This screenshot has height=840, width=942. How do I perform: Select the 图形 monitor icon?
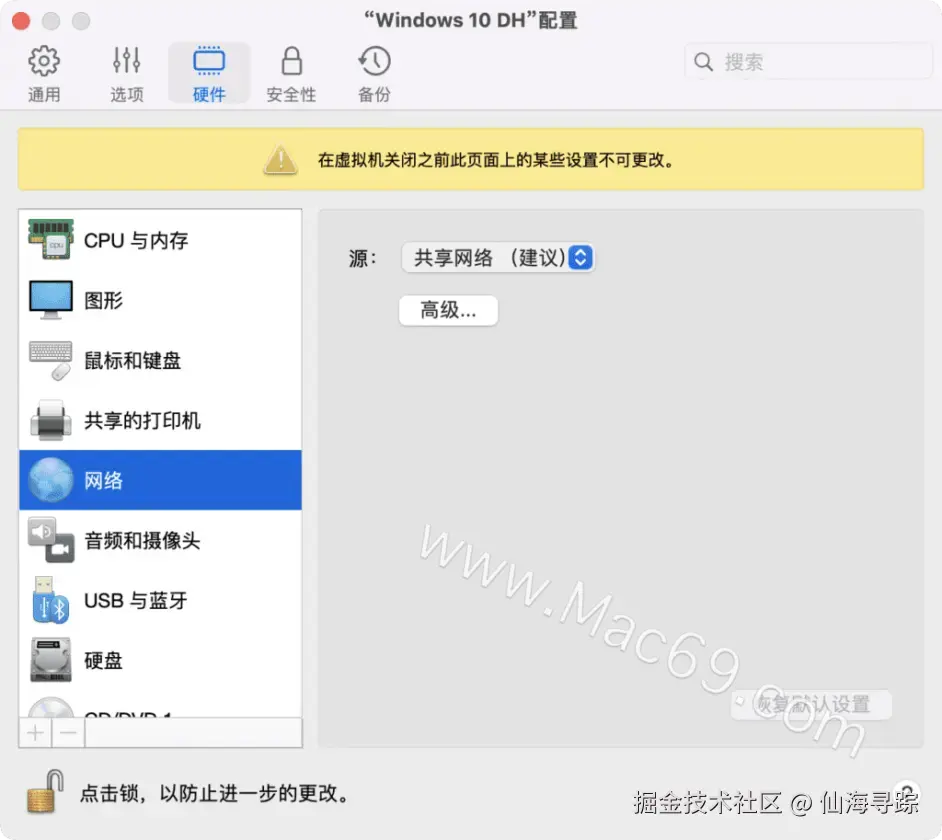pyautogui.click(x=51, y=299)
